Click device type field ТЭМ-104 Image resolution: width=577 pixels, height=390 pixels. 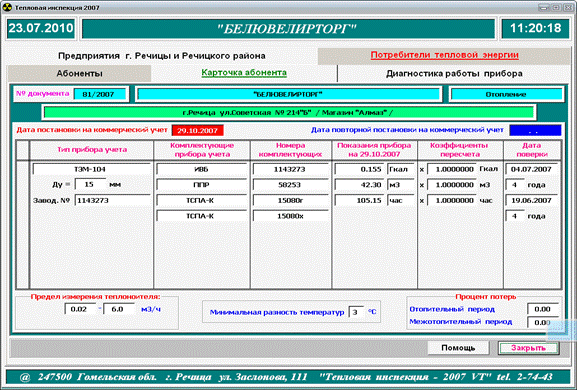pyautogui.click(x=91, y=169)
